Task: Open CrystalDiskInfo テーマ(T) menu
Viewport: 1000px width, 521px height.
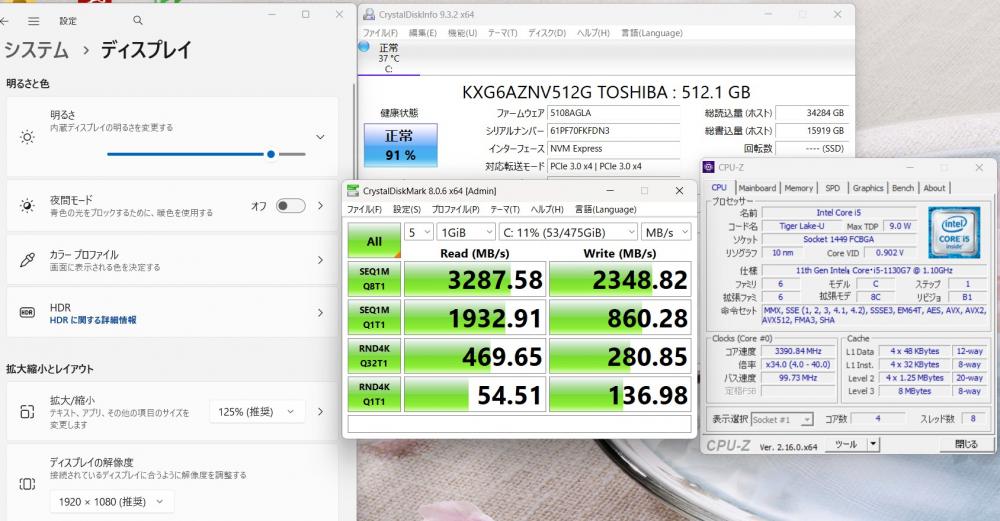Action: click(503, 33)
